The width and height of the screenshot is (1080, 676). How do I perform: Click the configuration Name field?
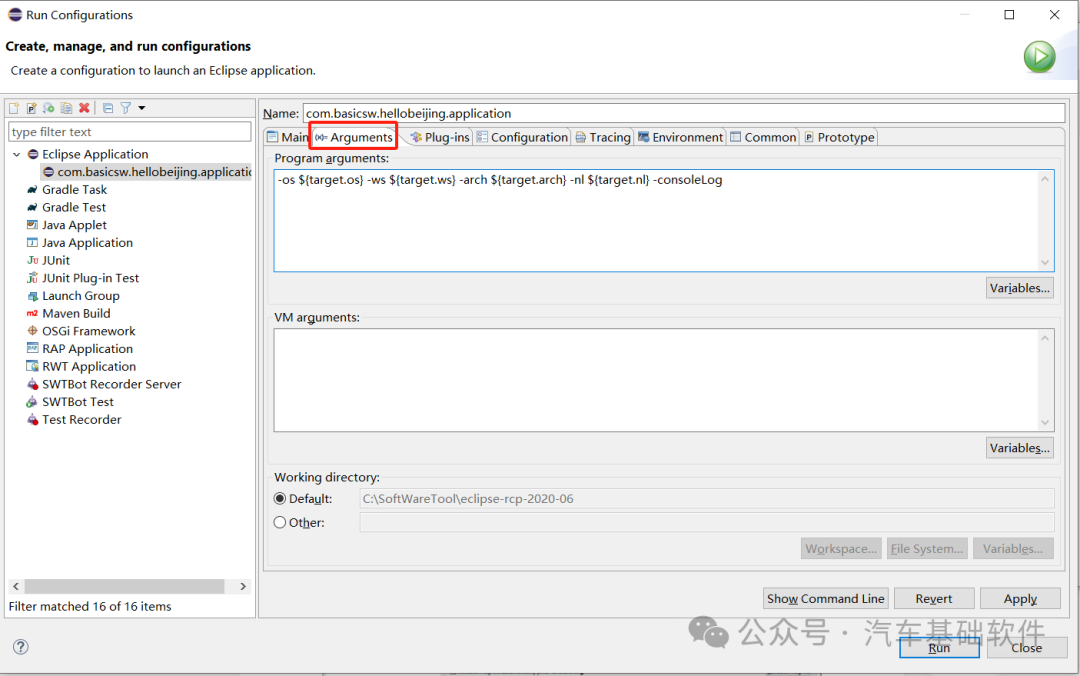(685, 114)
